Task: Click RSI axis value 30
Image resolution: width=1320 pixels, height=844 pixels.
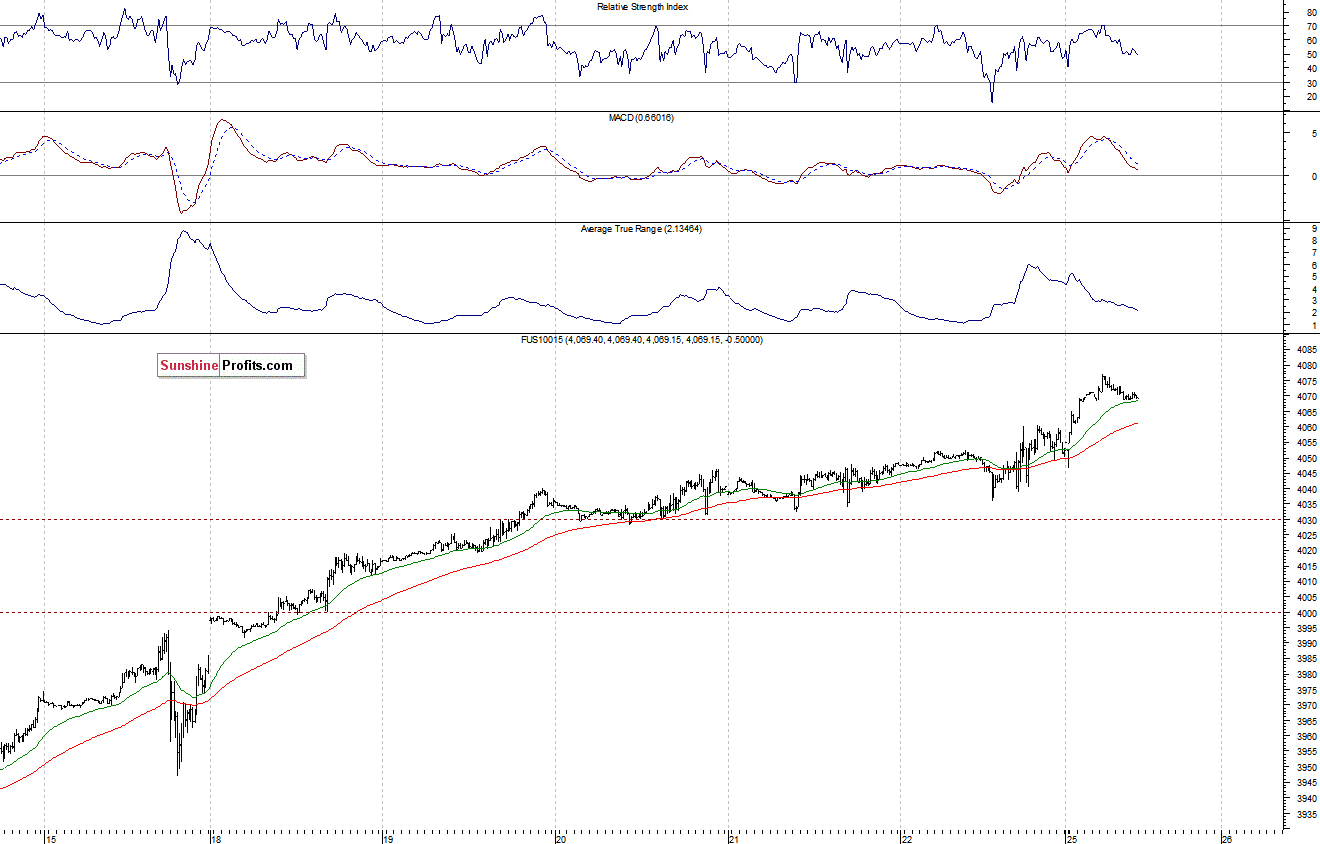Action: 1311,83
